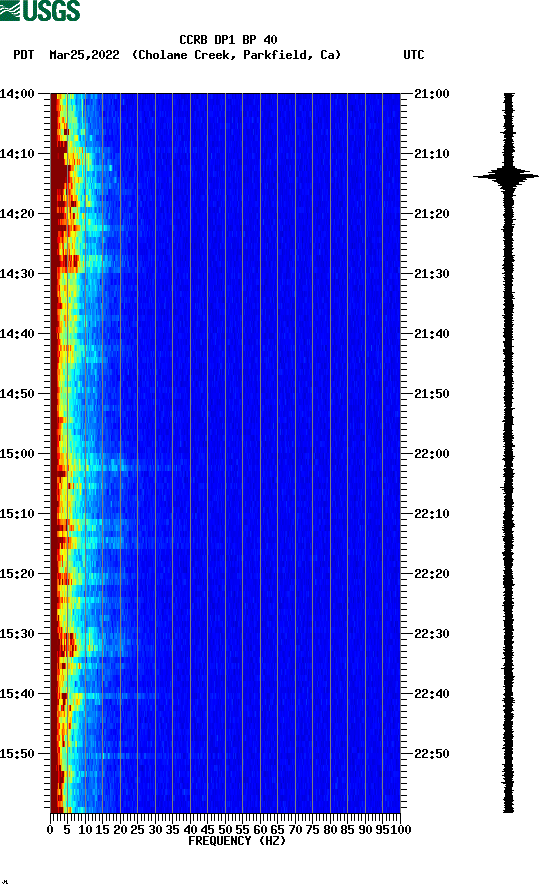Click the 22:10 UTC time label
The image size is (552, 893).
(432, 514)
